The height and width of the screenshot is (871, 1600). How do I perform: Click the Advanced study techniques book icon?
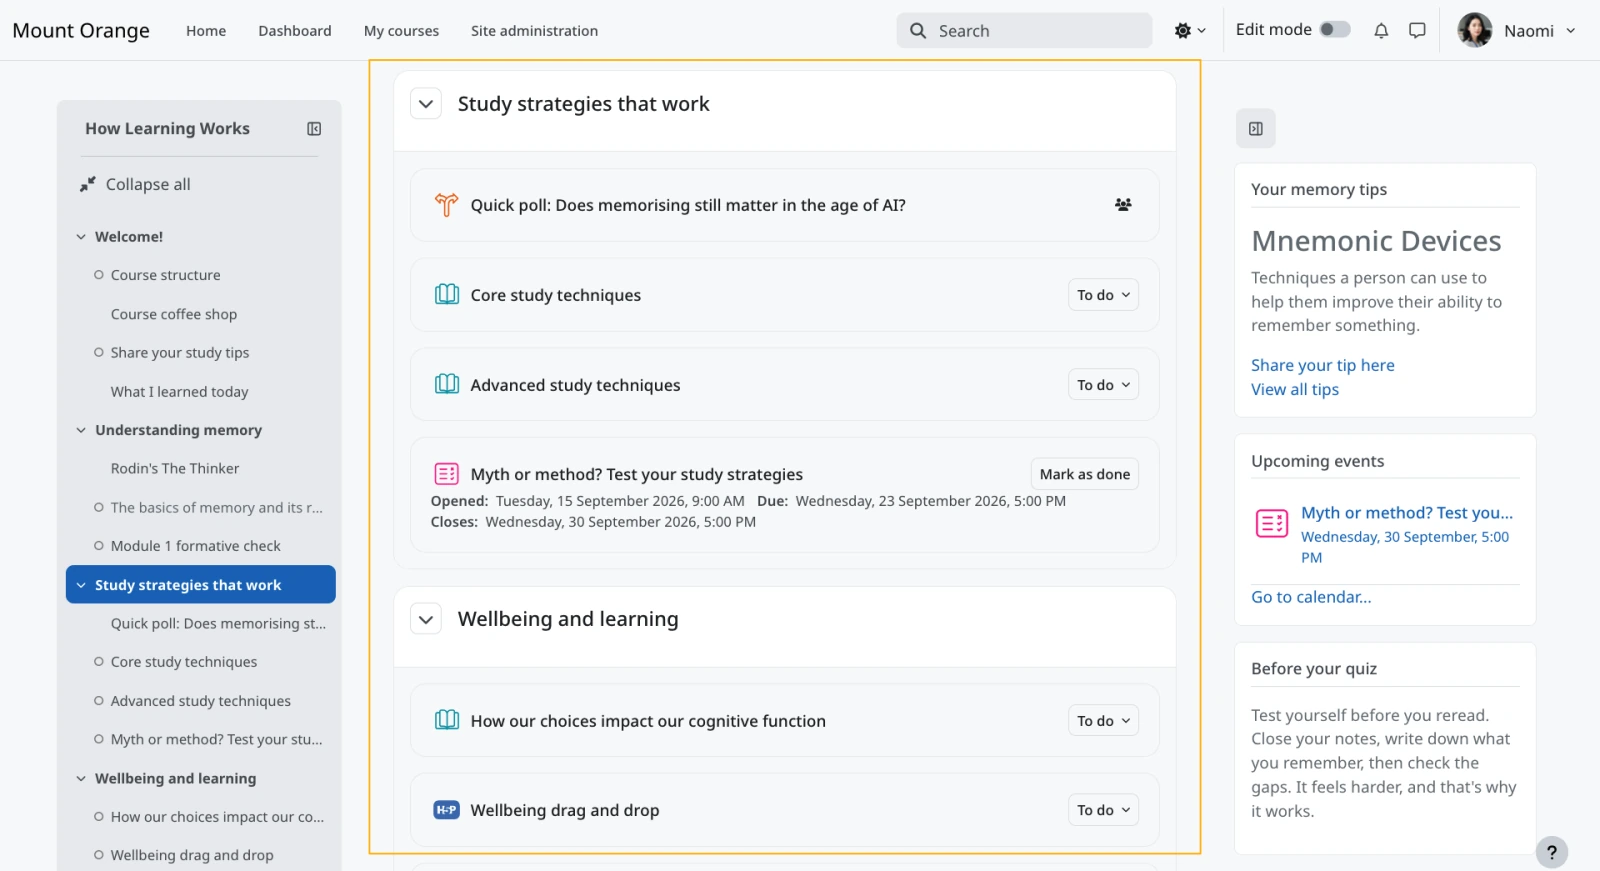tap(446, 385)
